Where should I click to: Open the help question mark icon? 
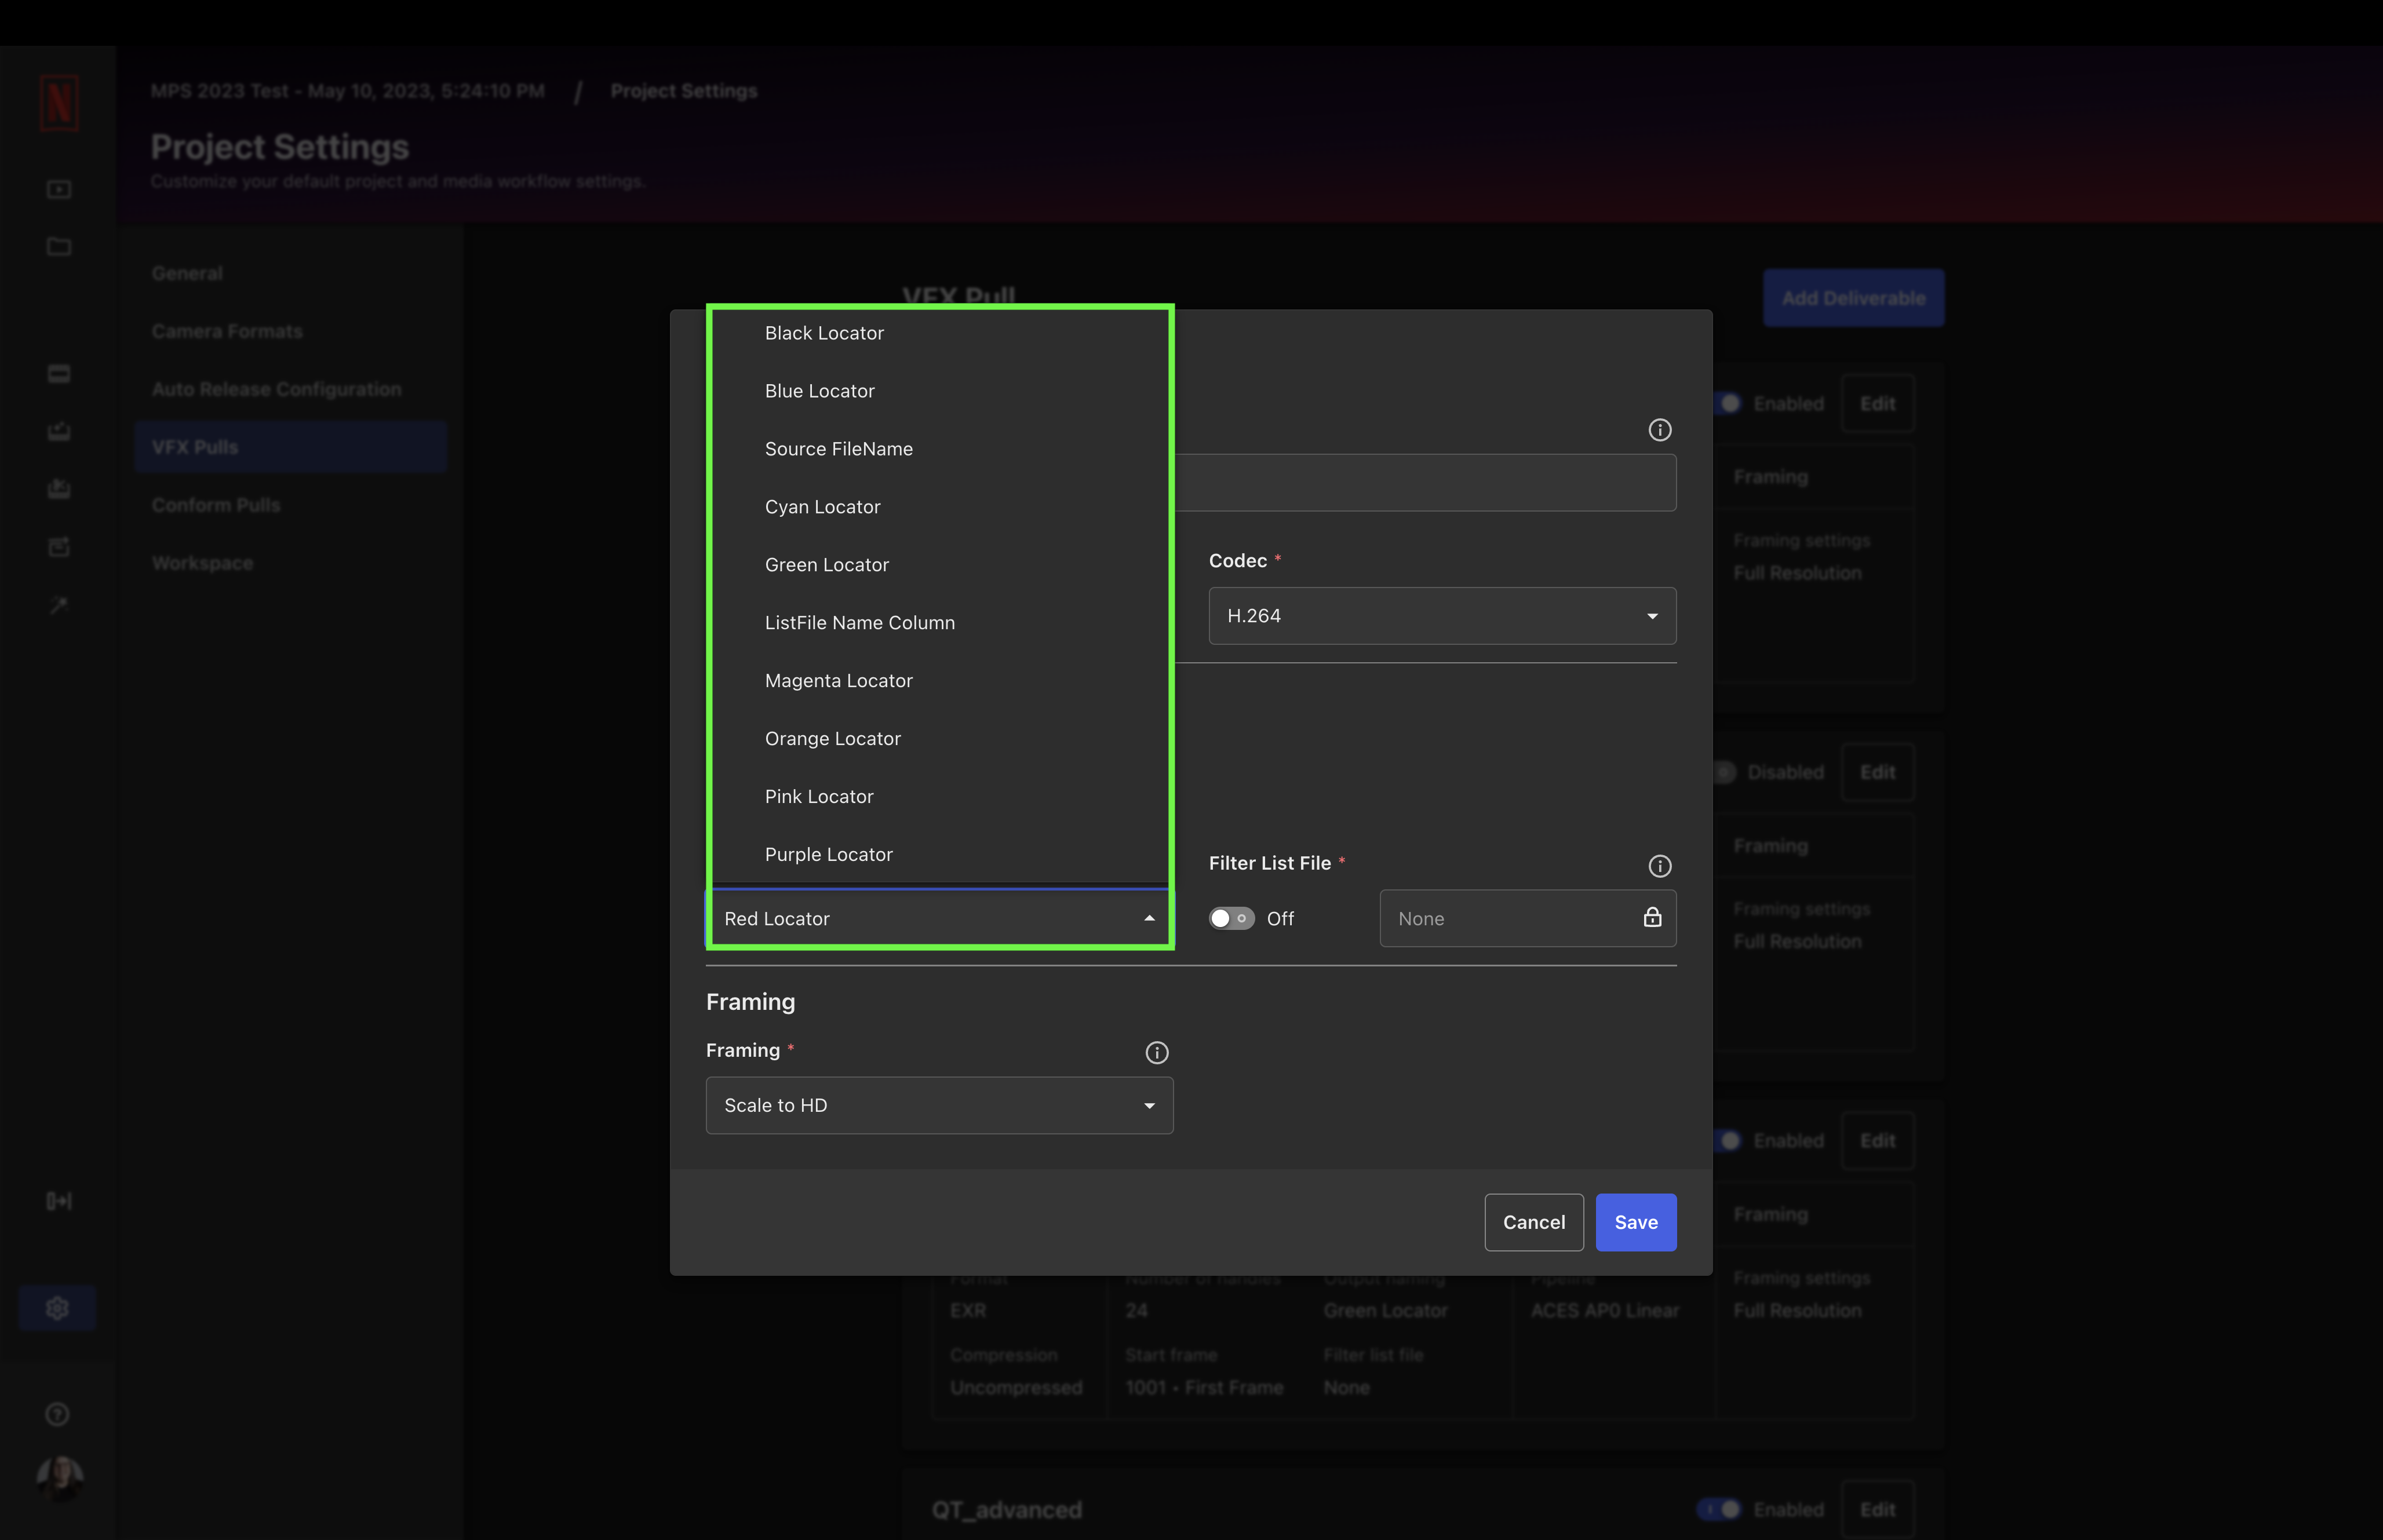point(58,1414)
